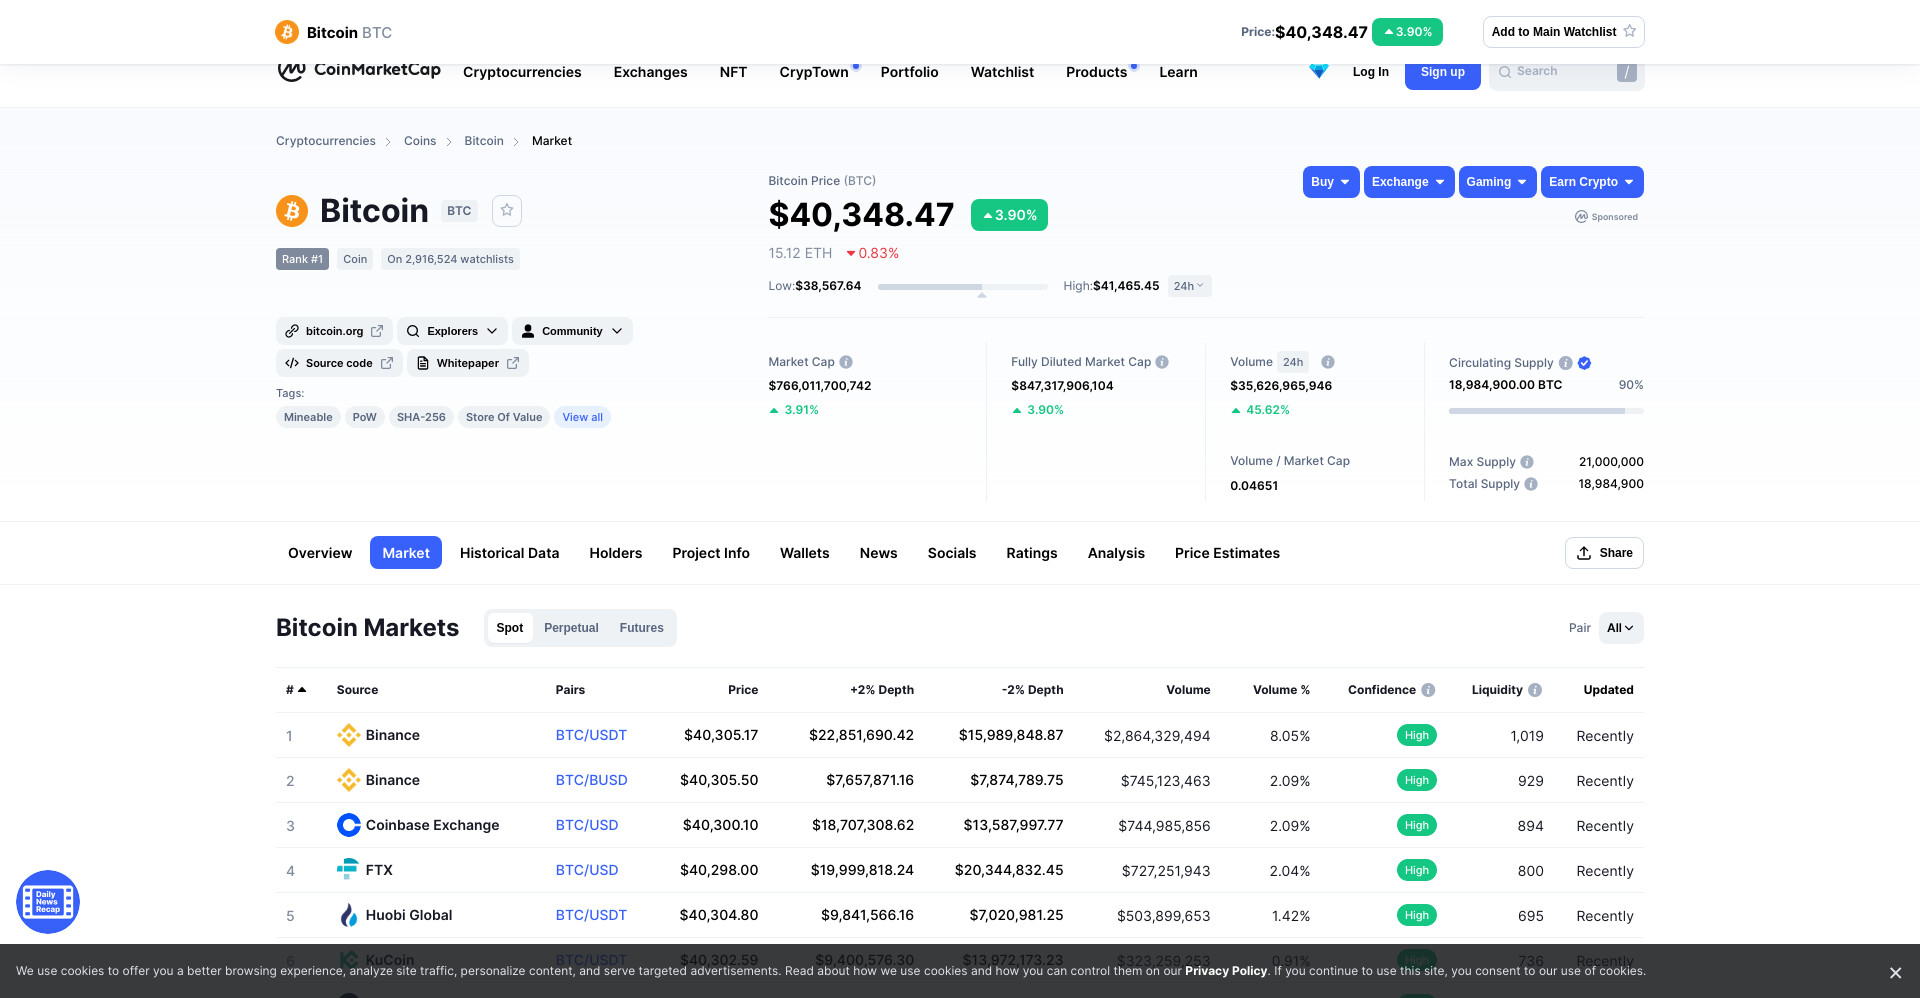Click the View all tags link
Screen dimensions: 1920x998
point(582,417)
